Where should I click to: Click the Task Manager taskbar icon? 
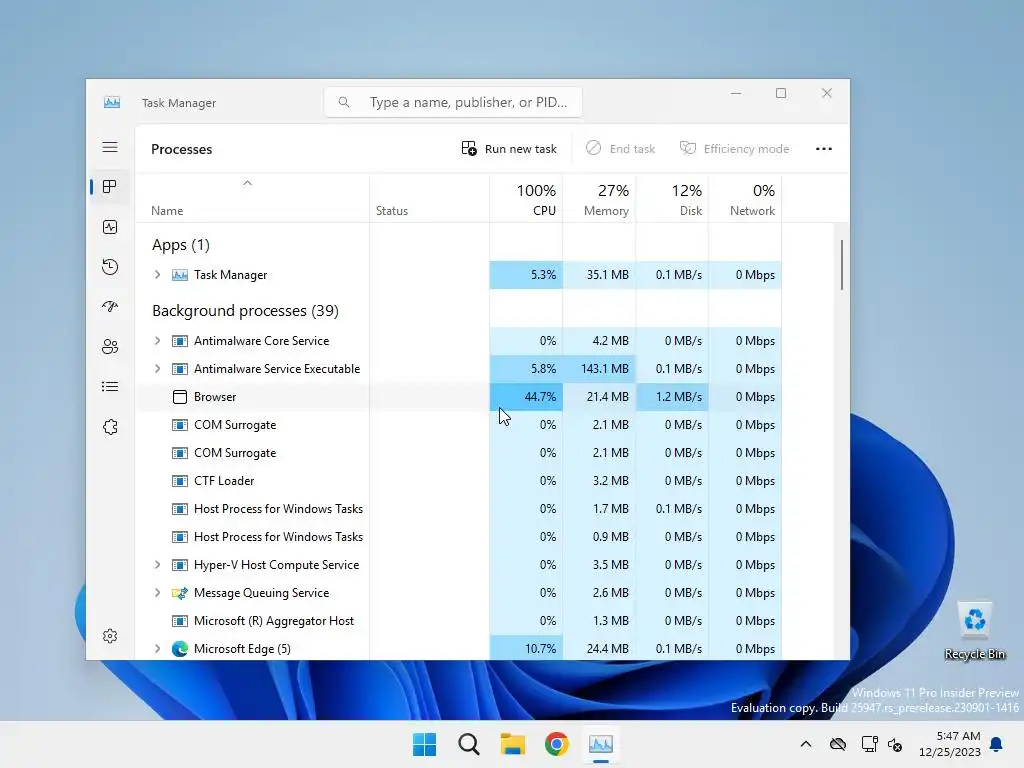[x=601, y=744]
